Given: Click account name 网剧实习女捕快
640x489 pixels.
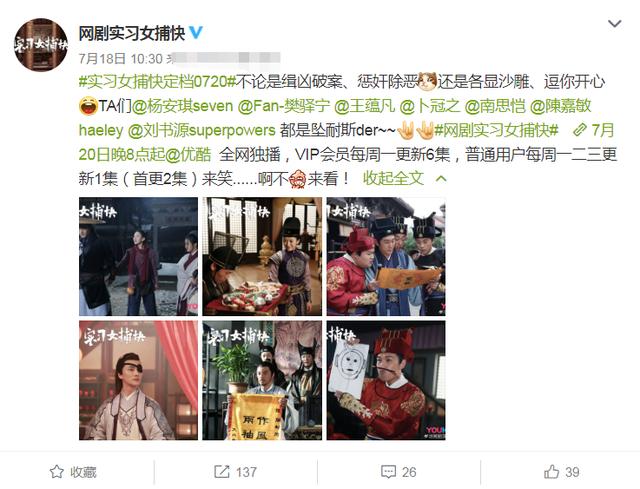Looking at the screenshot, I should click(x=132, y=33).
